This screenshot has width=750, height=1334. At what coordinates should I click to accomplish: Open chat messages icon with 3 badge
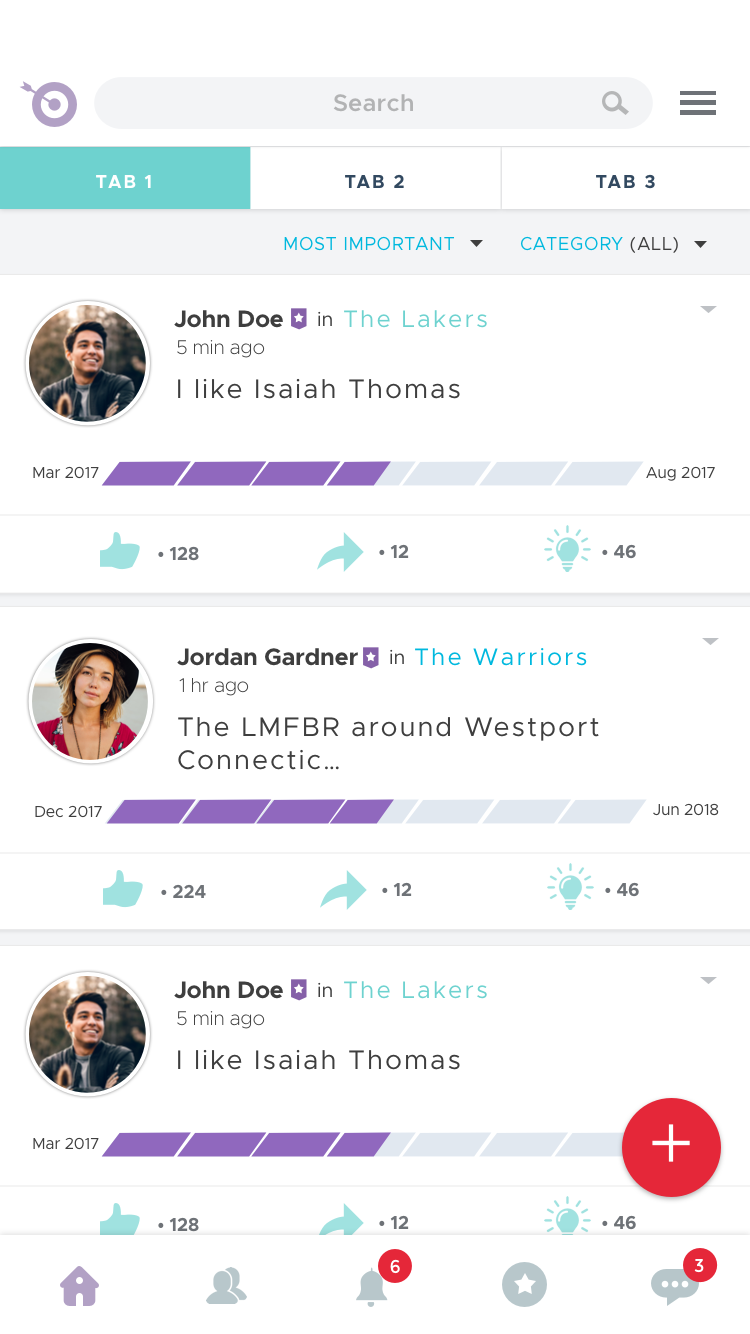(674, 1286)
